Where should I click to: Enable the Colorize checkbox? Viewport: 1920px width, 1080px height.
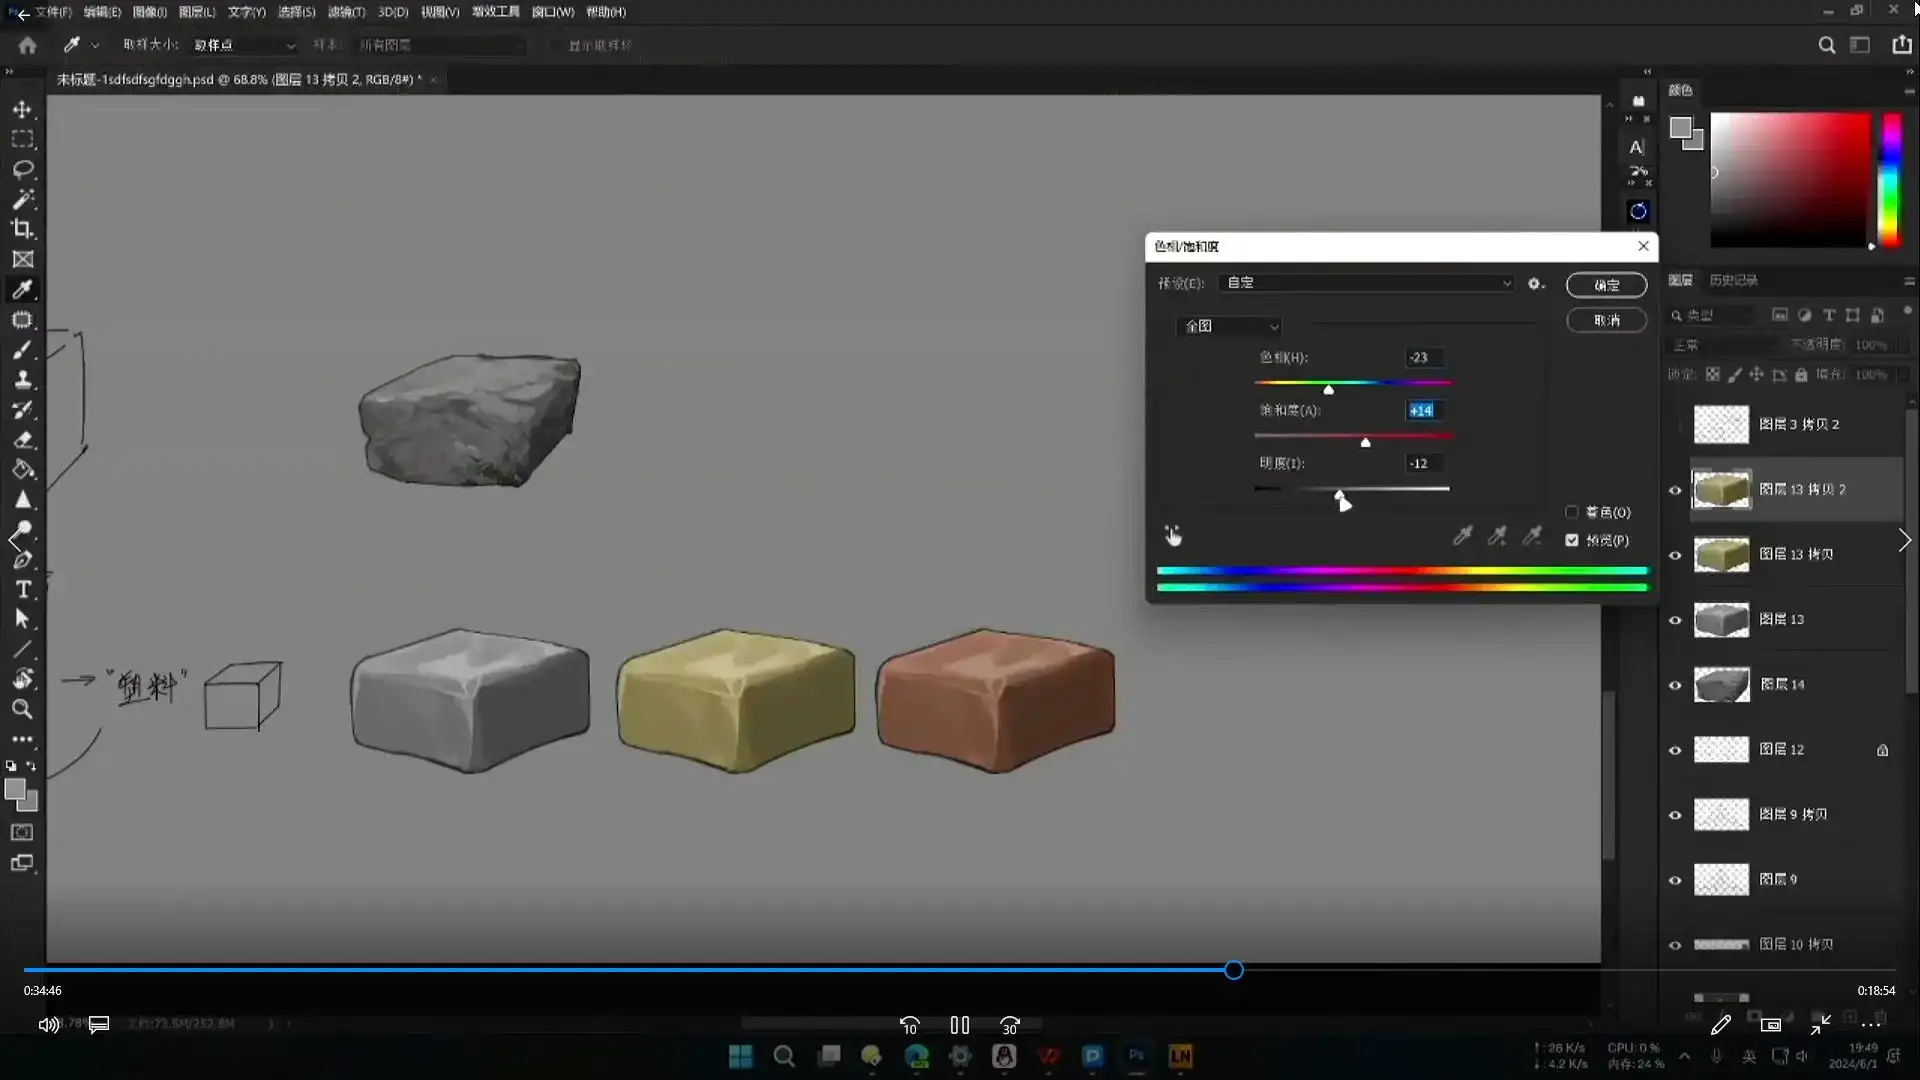(1572, 512)
